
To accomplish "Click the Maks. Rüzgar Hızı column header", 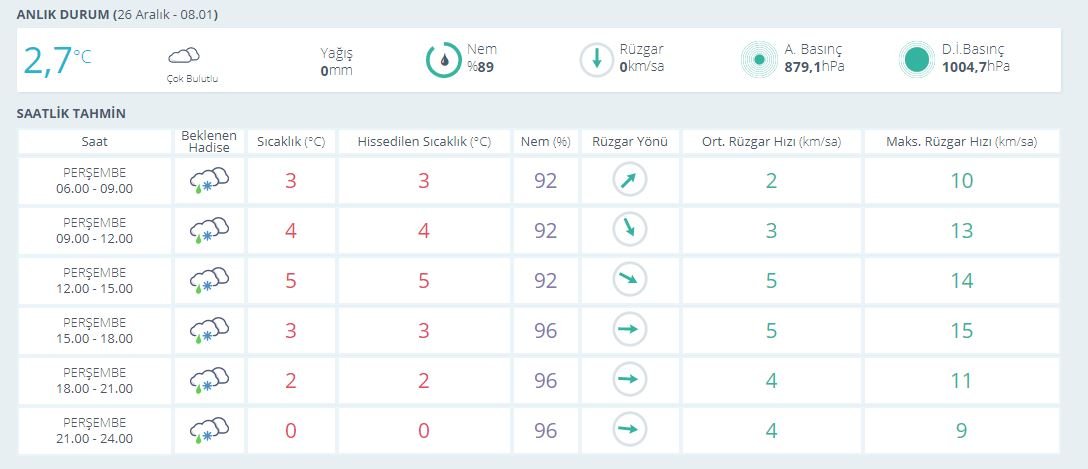I will [961, 142].
